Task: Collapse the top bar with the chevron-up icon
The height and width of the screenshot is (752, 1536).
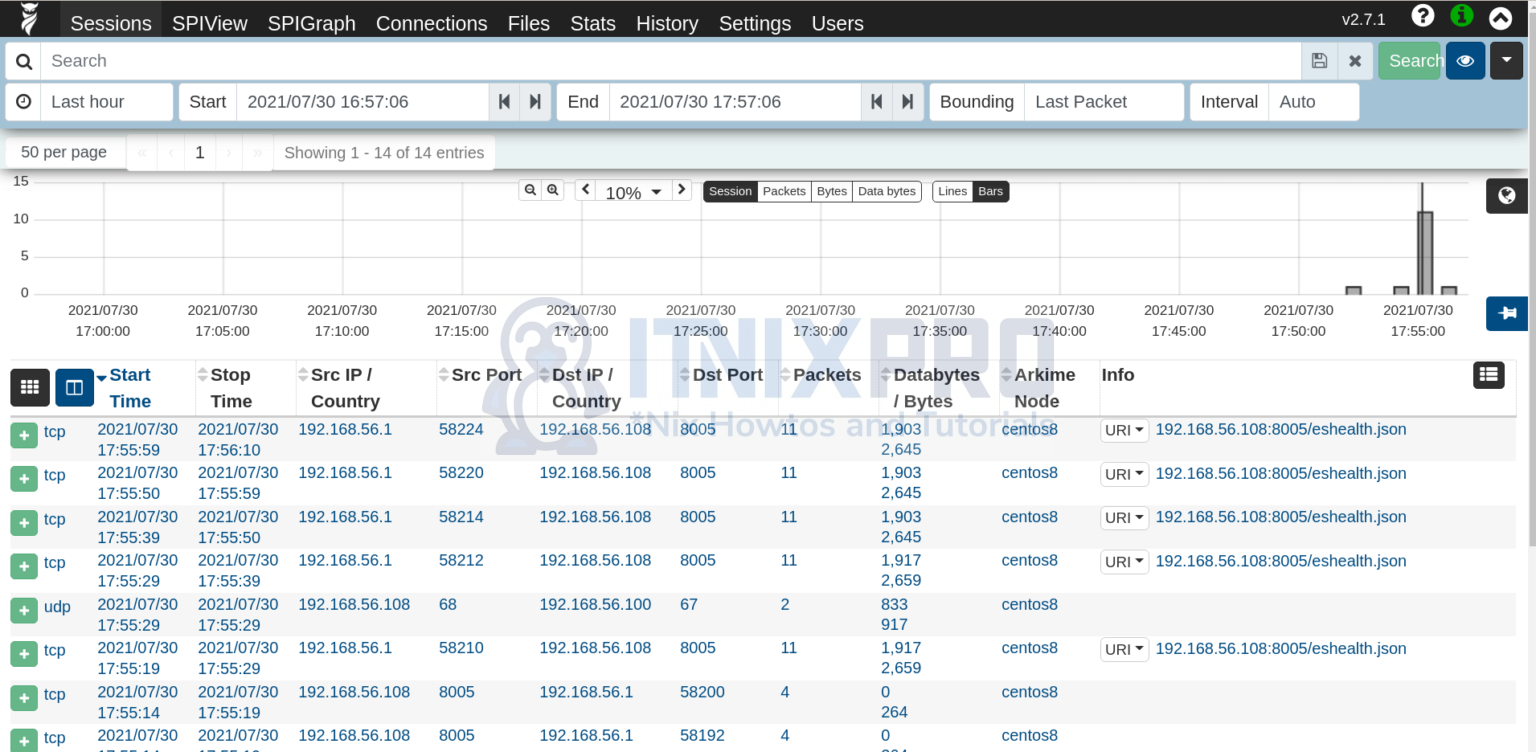Action: click(1501, 17)
